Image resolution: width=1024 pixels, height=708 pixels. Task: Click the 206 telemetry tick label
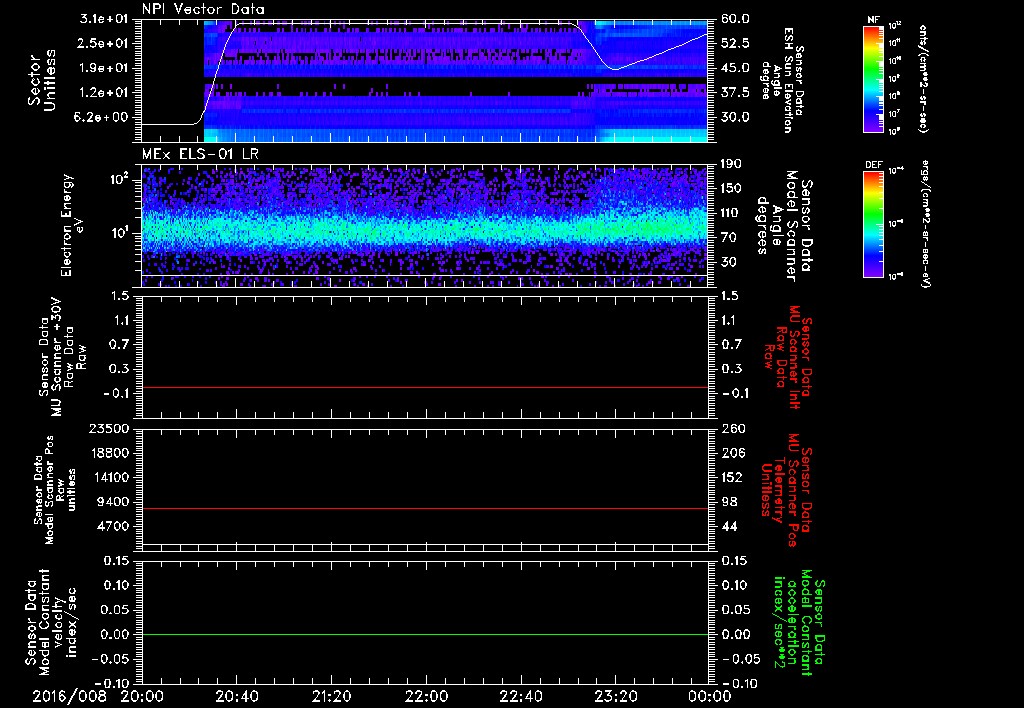coord(732,453)
